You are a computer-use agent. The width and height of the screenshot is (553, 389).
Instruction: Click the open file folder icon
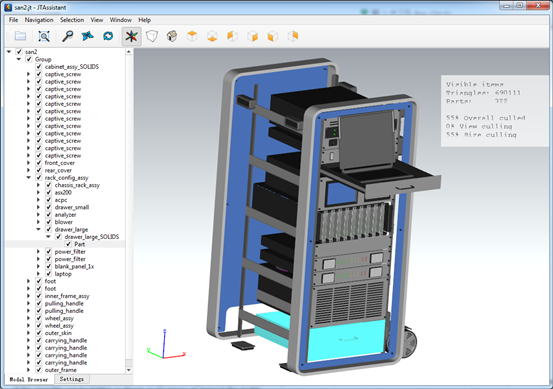click(20, 36)
